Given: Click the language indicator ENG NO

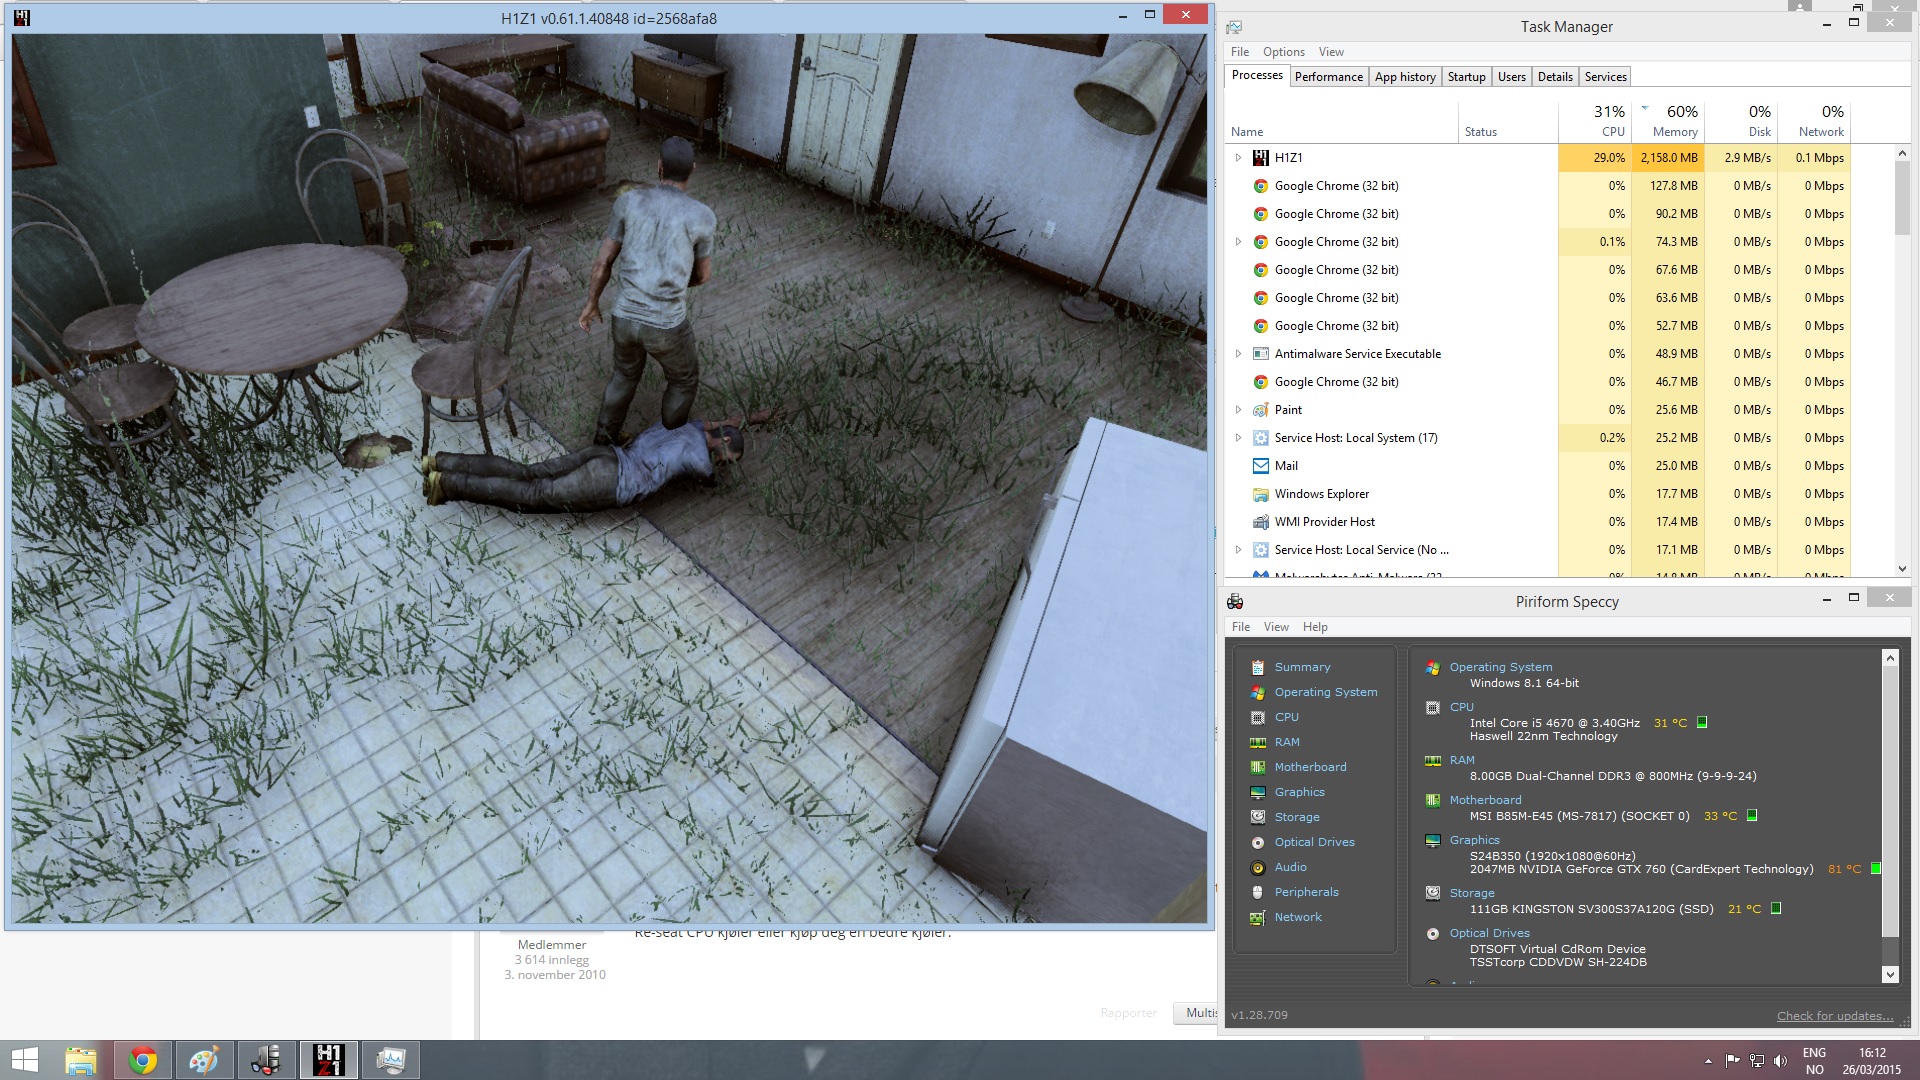Looking at the screenshot, I should (x=1814, y=1061).
